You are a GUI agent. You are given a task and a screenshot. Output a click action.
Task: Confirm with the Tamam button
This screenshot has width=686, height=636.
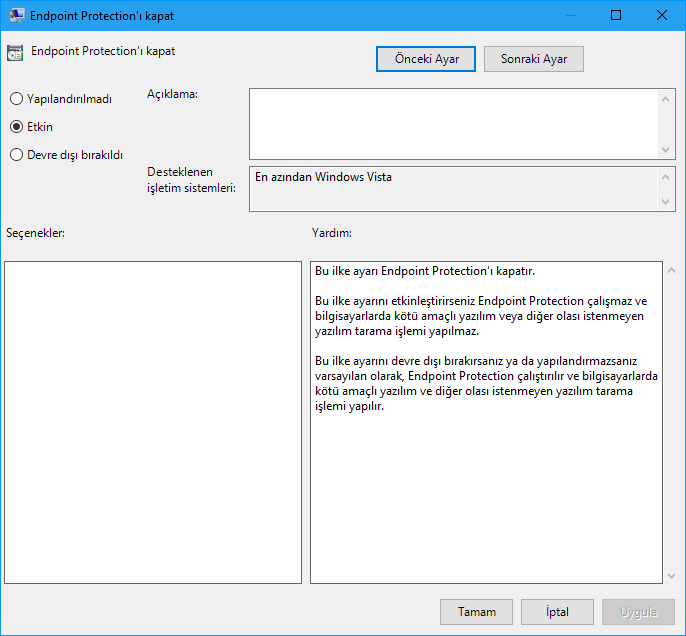(476, 612)
